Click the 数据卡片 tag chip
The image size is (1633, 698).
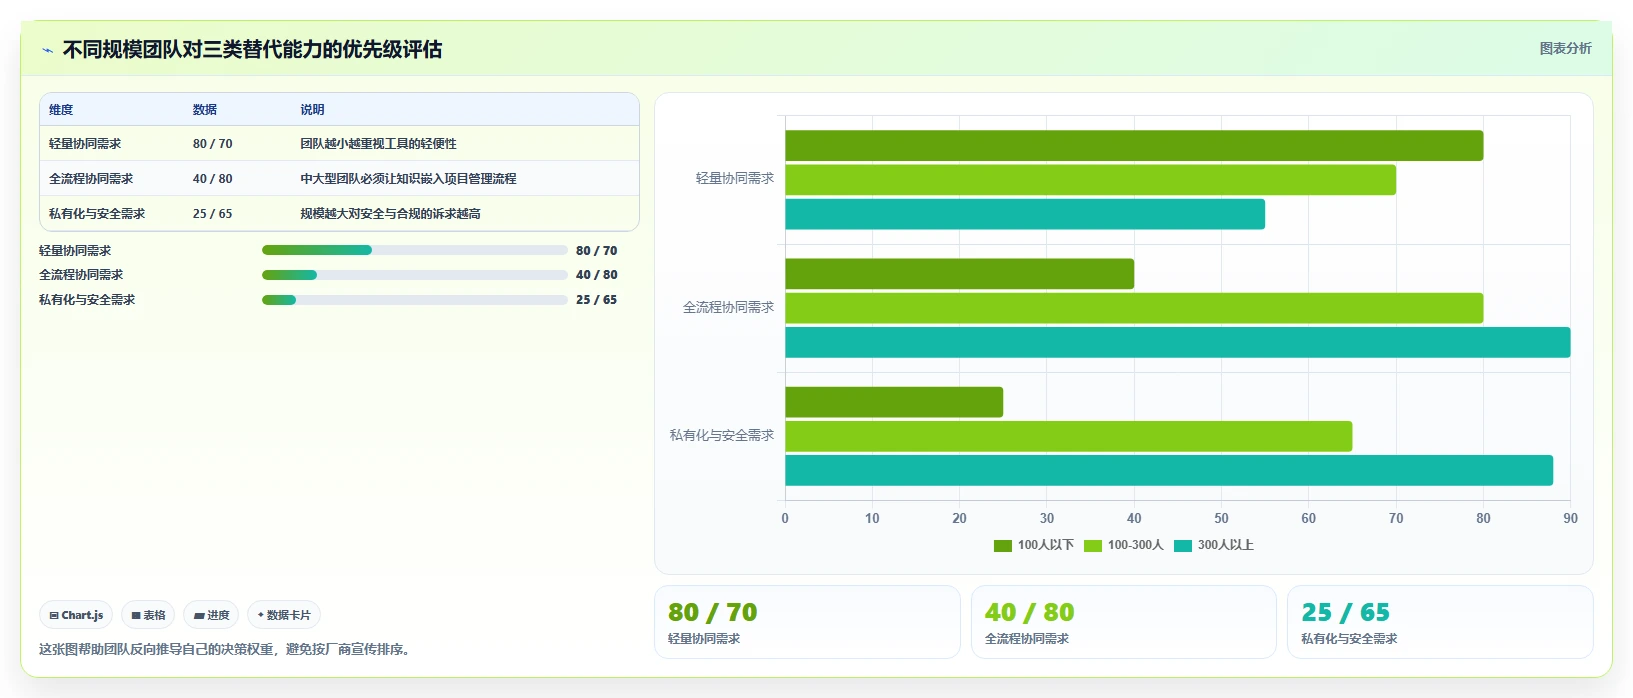[284, 615]
